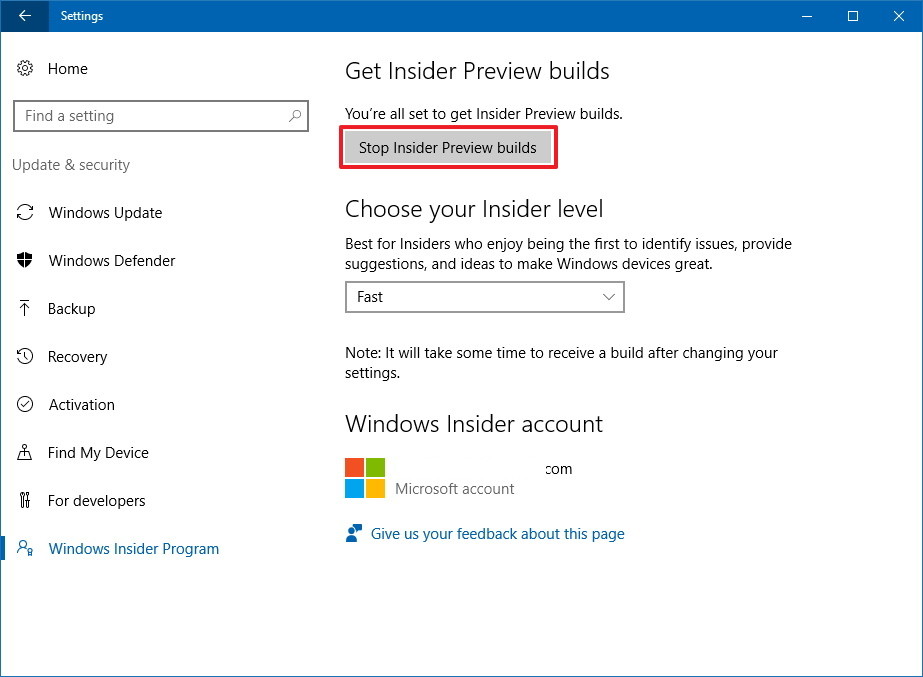This screenshot has width=923, height=677.
Task: Select the Windows Update sync icon
Action: tap(26, 212)
